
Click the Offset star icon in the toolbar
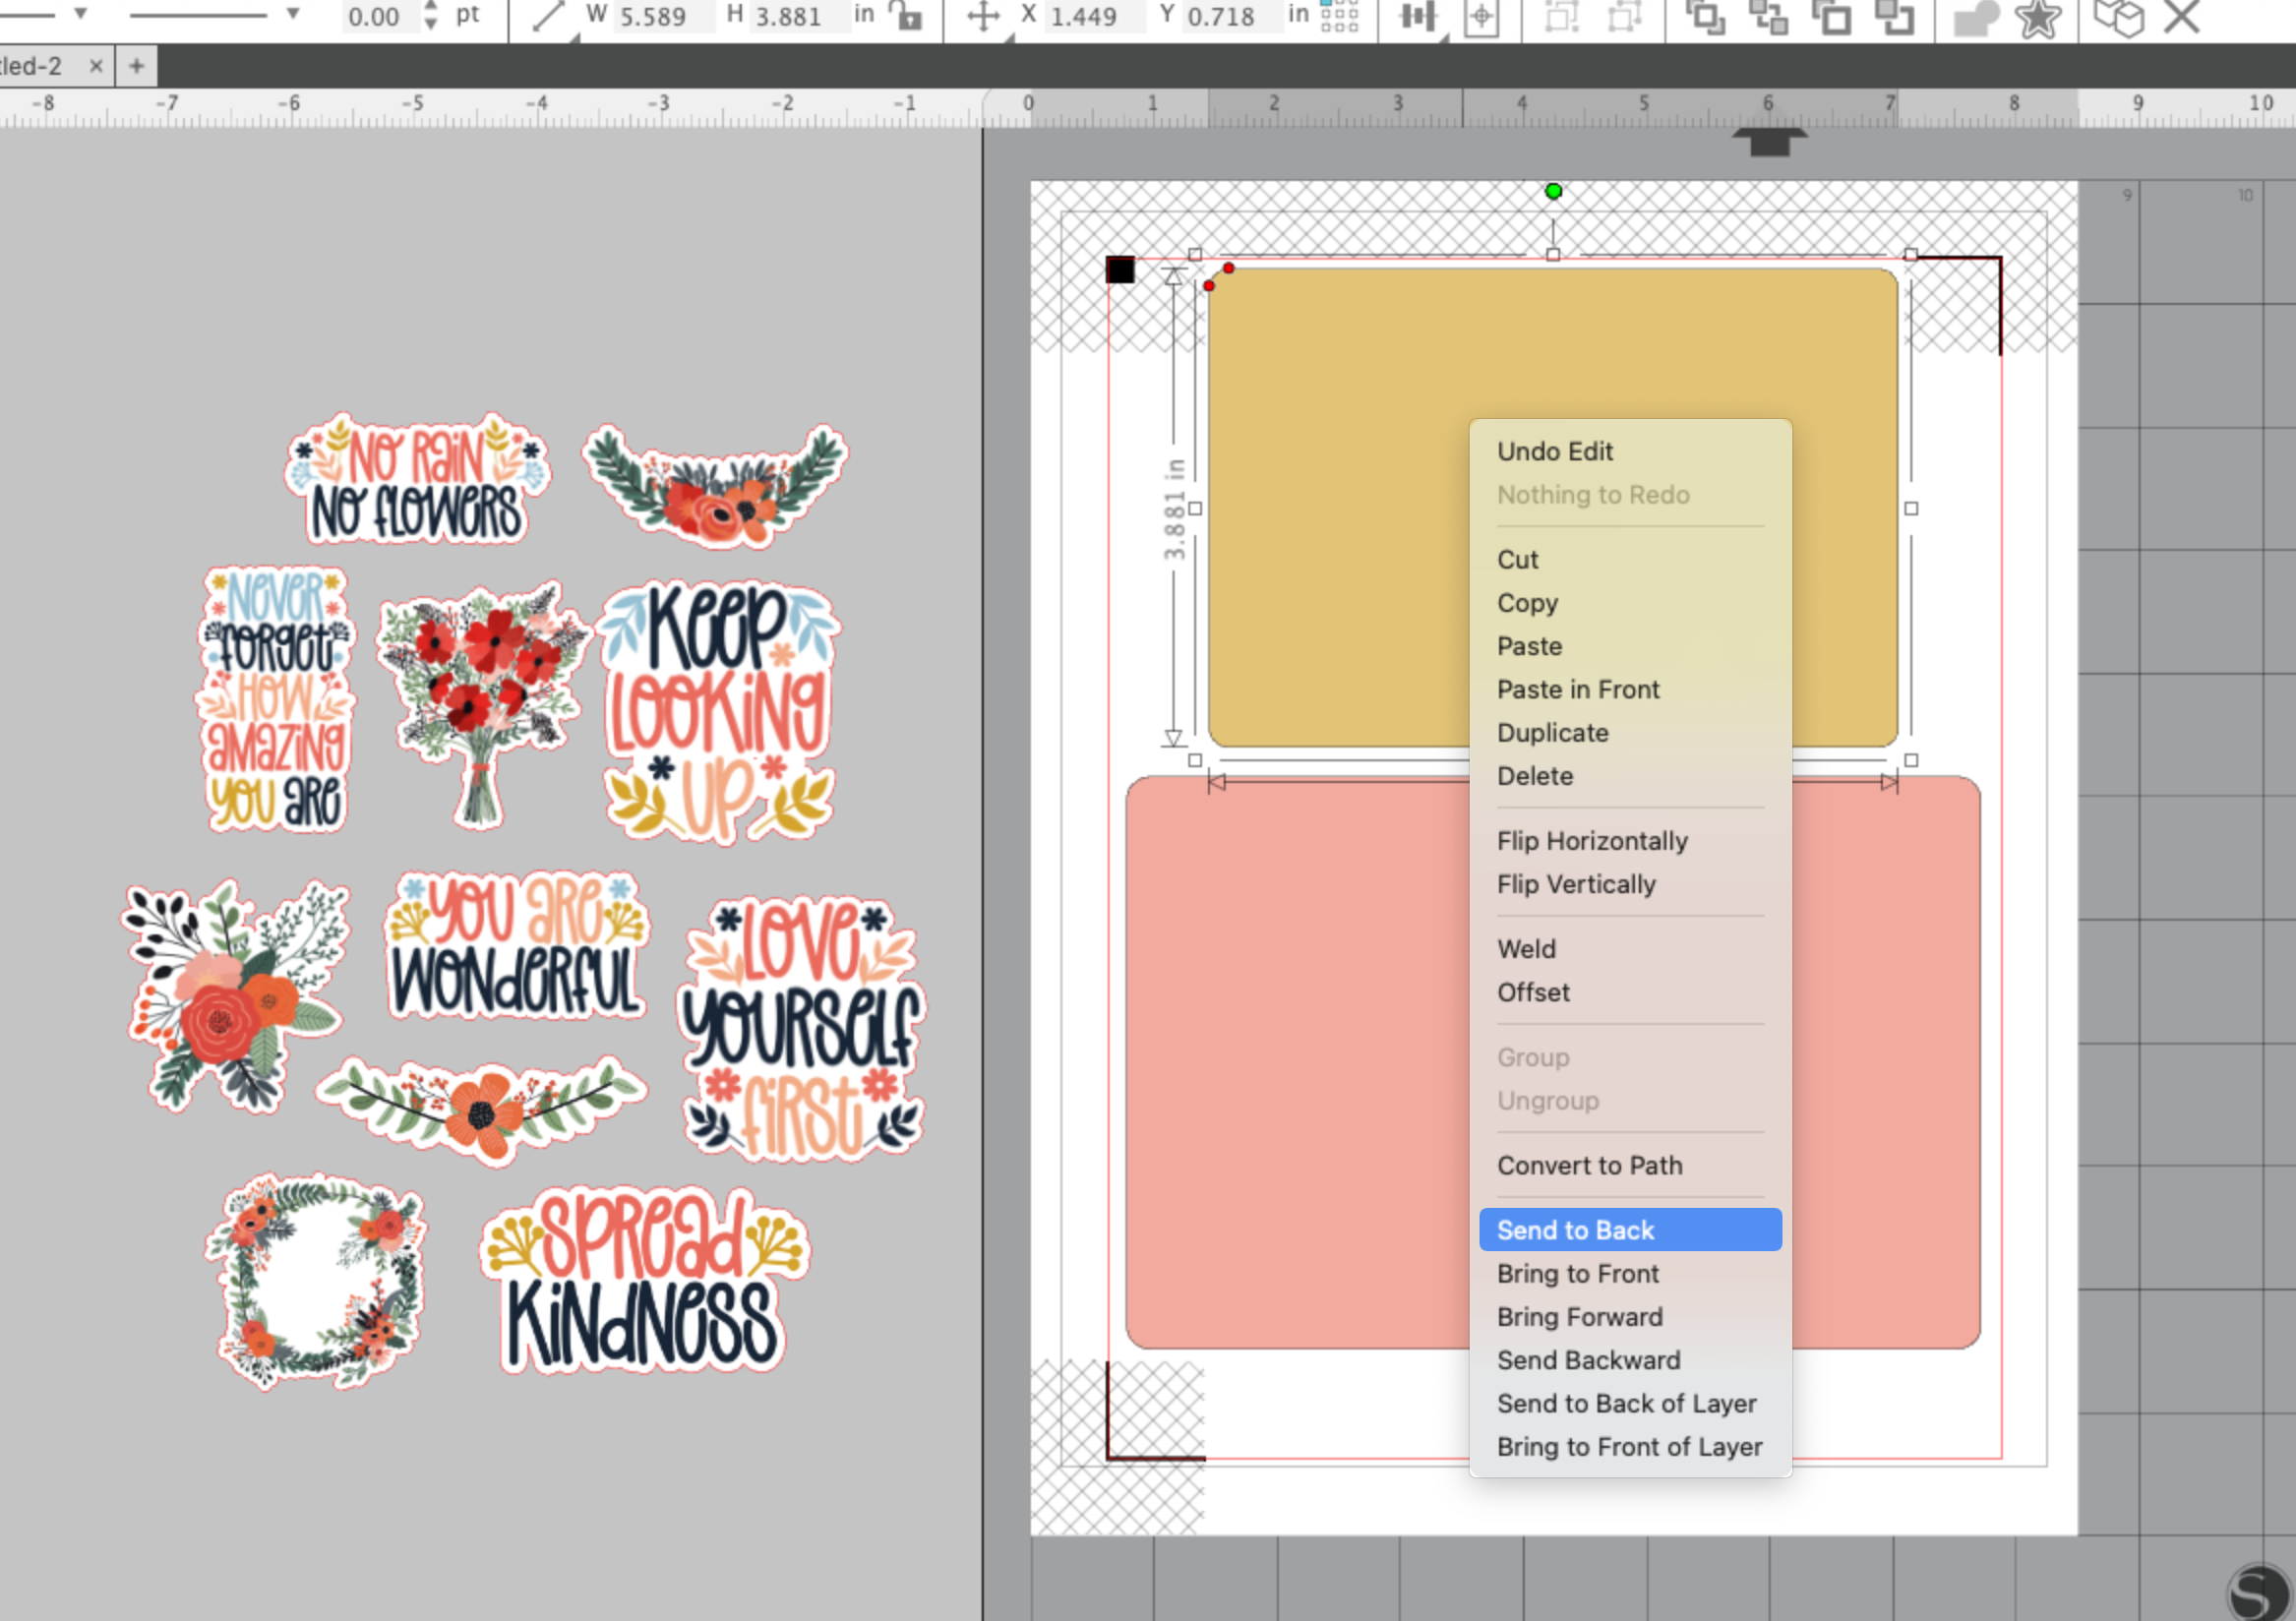(2038, 17)
